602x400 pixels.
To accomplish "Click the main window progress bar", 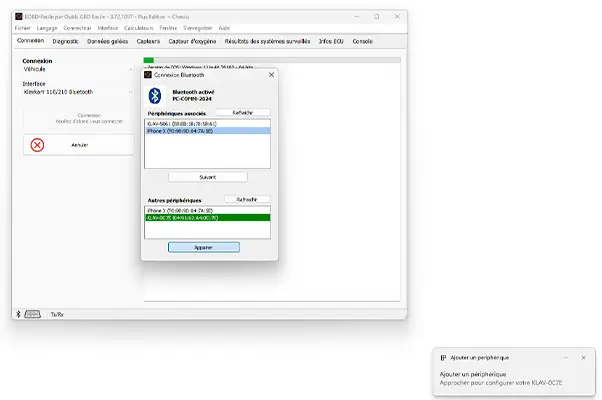I will pos(272,60).
